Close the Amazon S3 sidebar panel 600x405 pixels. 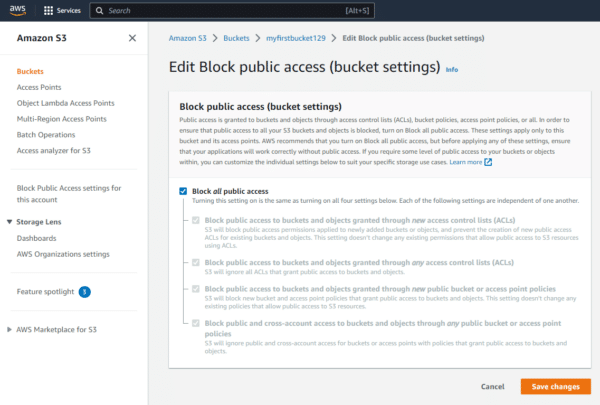pyautogui.click(x=132, y=38)
